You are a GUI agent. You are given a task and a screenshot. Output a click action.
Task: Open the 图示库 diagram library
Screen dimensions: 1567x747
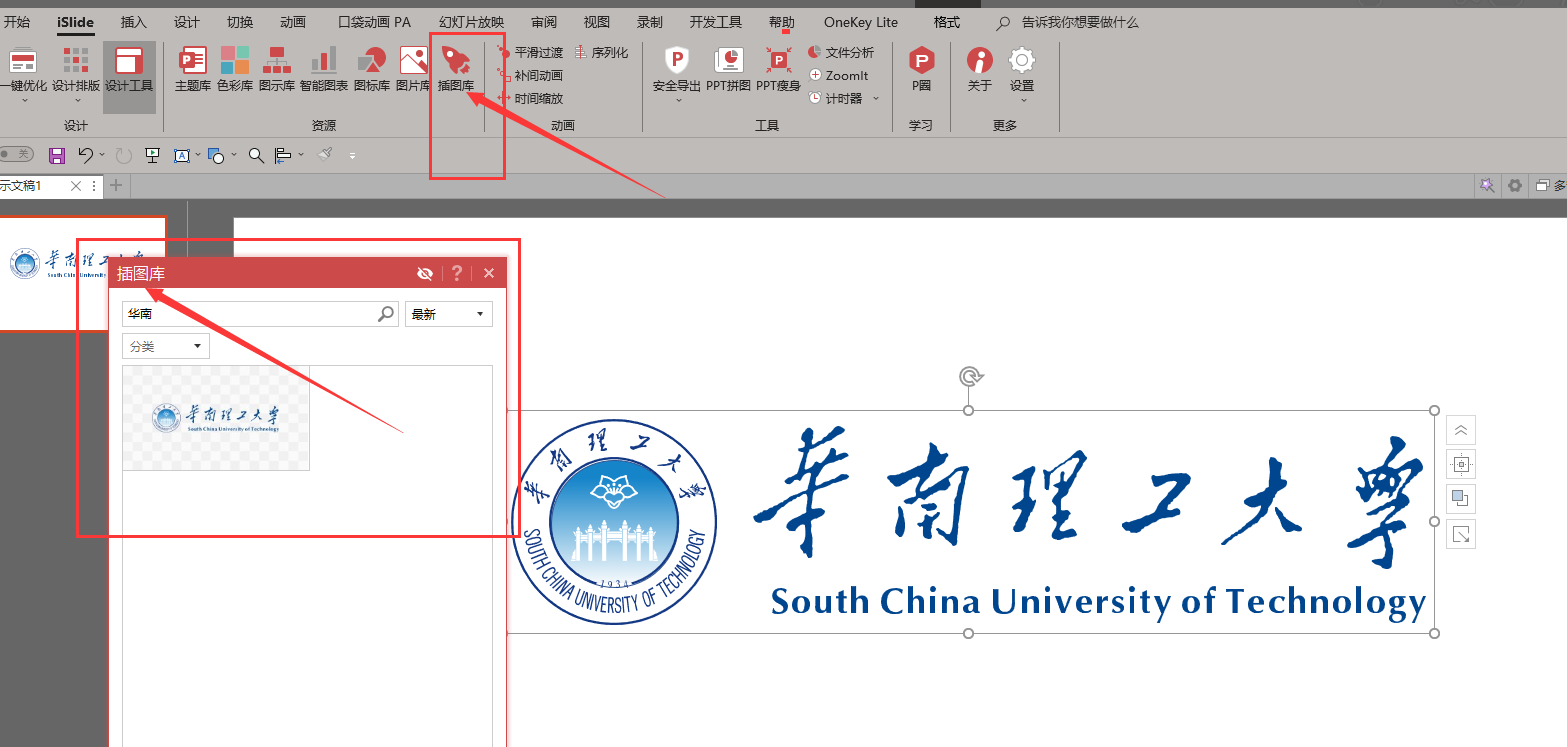[276, 70]
